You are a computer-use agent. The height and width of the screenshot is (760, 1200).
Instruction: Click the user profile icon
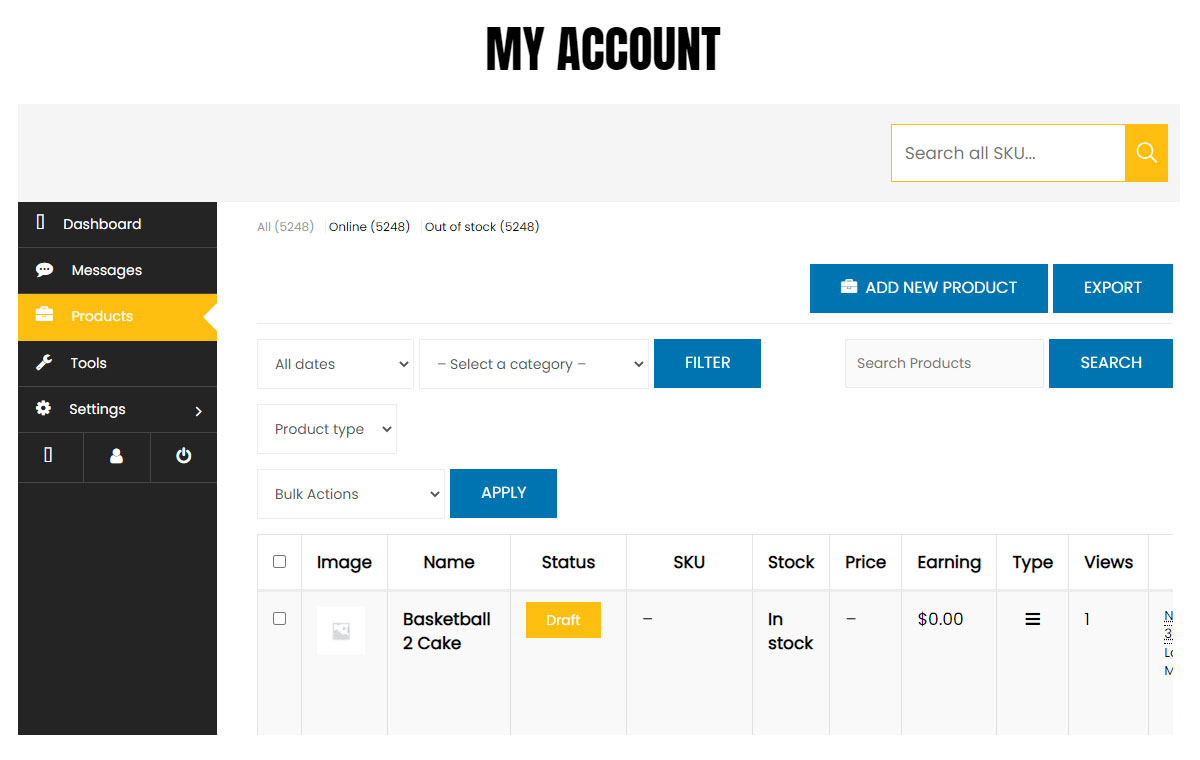(116, 456)
